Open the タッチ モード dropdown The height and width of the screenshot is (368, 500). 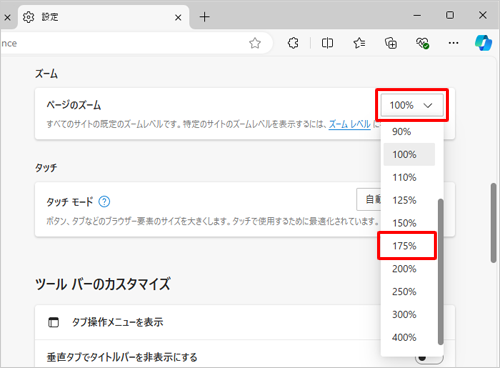point(369,200)
